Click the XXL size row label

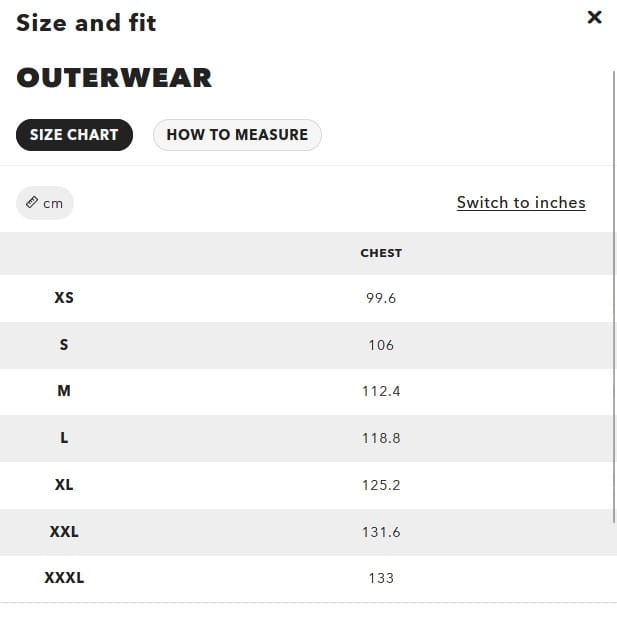[x=64, y=532]
